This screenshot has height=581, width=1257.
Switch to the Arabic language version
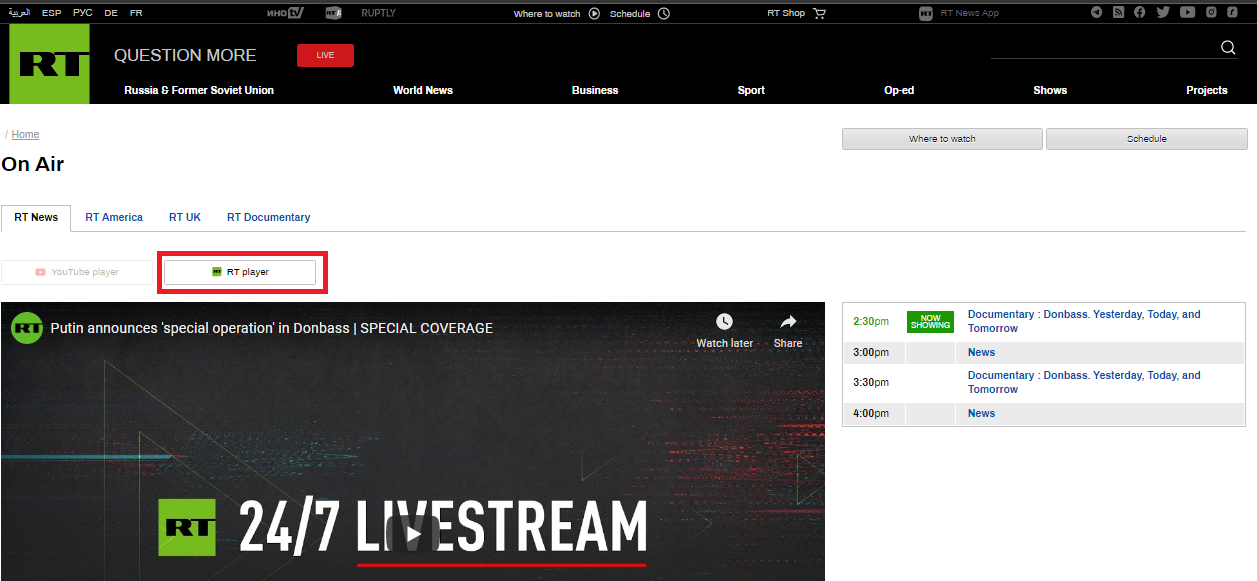tap(20, 13)
